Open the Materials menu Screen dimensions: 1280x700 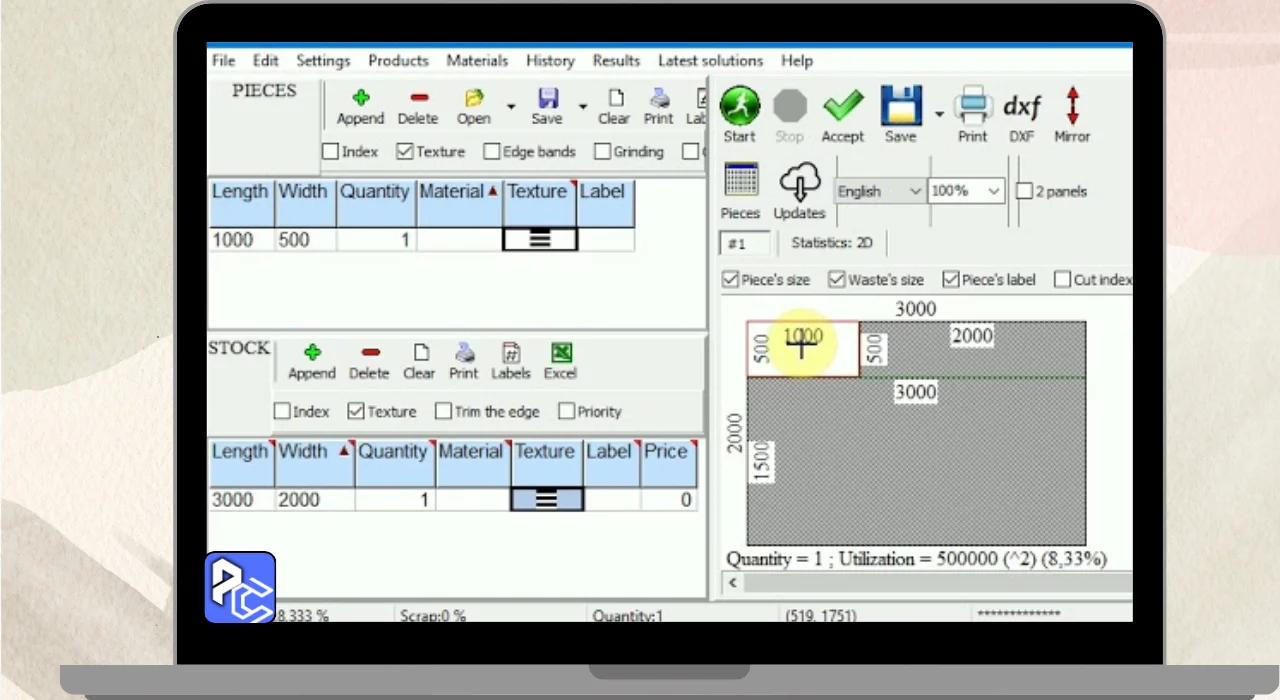coord(477,61)
